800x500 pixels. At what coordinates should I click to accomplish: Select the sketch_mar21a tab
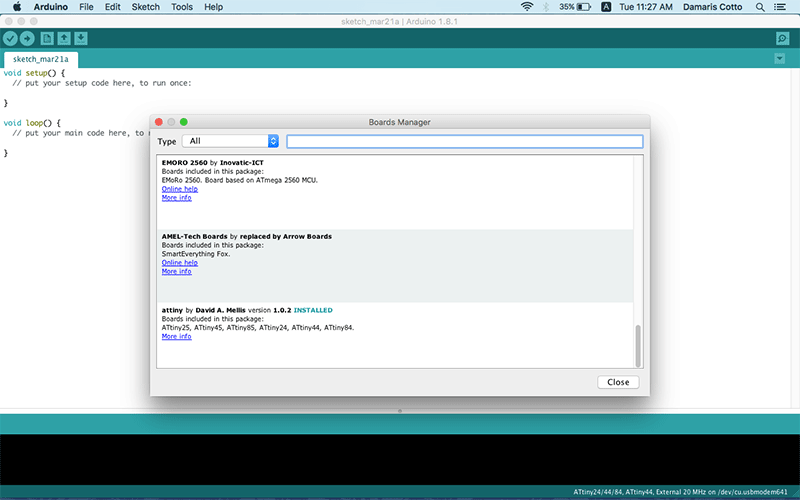coord(41,59)
